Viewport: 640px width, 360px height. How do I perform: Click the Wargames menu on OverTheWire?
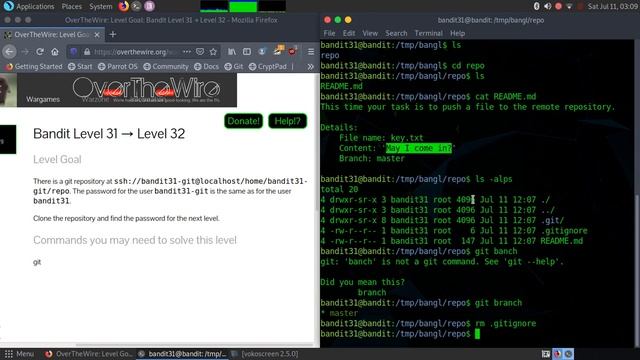43,99
